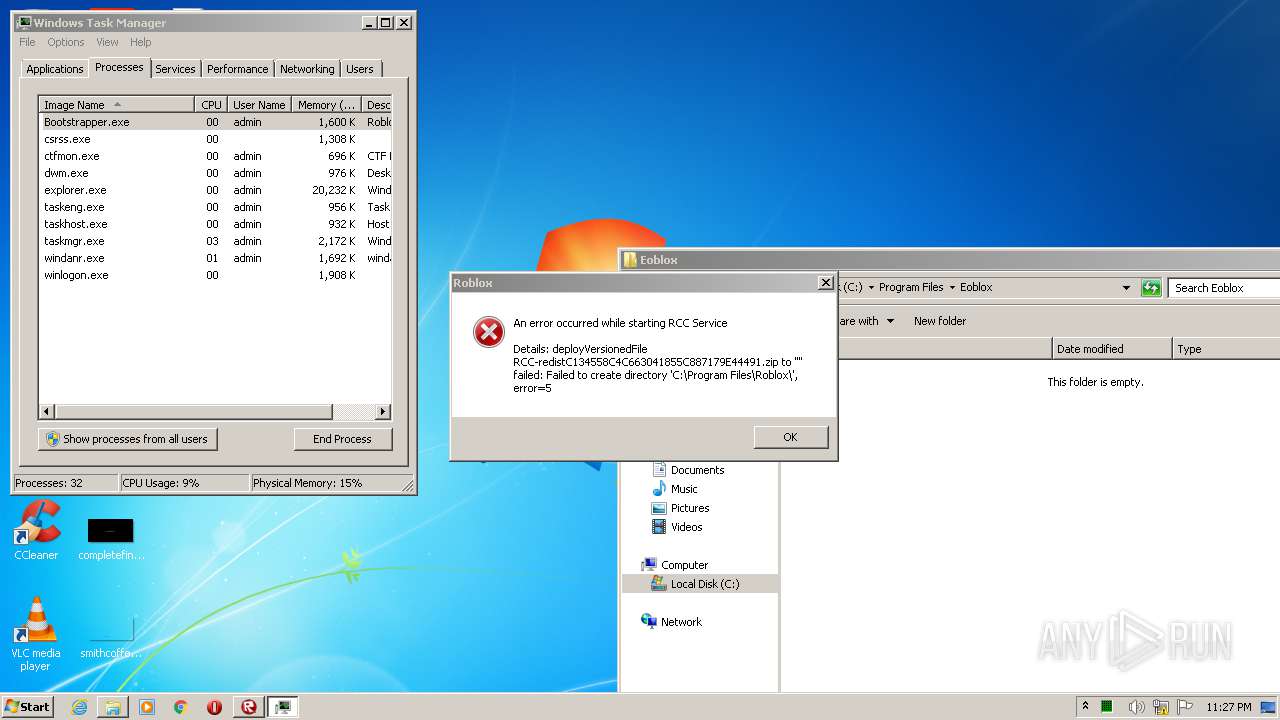Click the End Process button
Screen dimensions: 1280x720
tap(343, 439)
